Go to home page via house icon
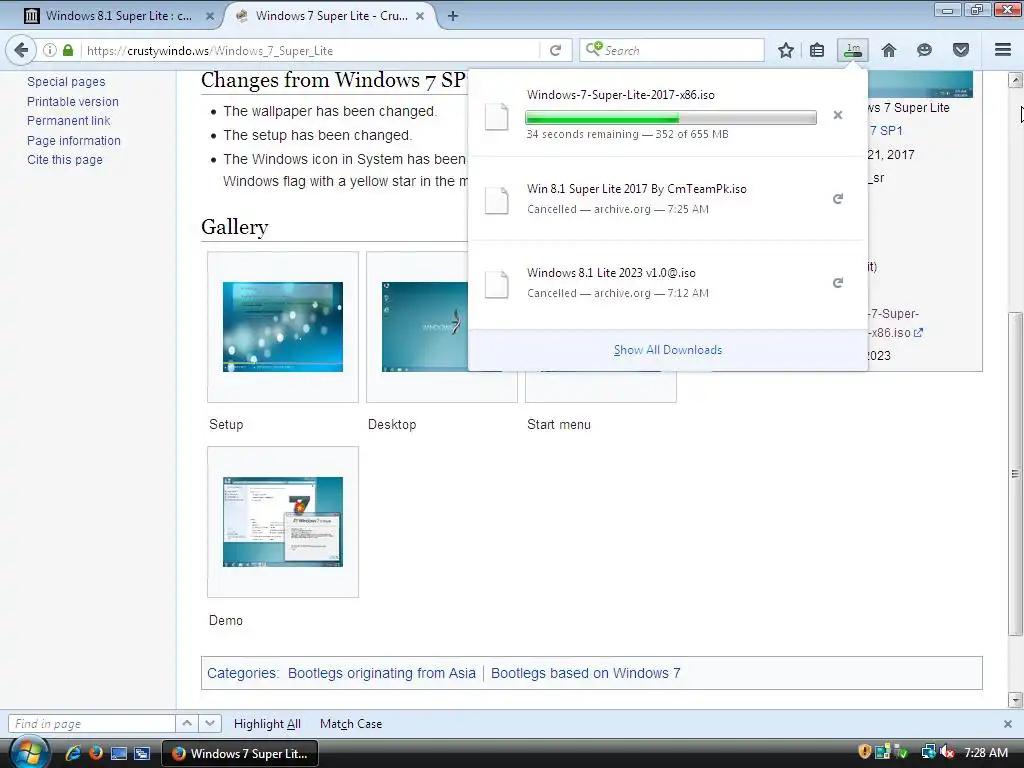The width and height of the screenshot is (1024, 768). (x=889, y=50)
